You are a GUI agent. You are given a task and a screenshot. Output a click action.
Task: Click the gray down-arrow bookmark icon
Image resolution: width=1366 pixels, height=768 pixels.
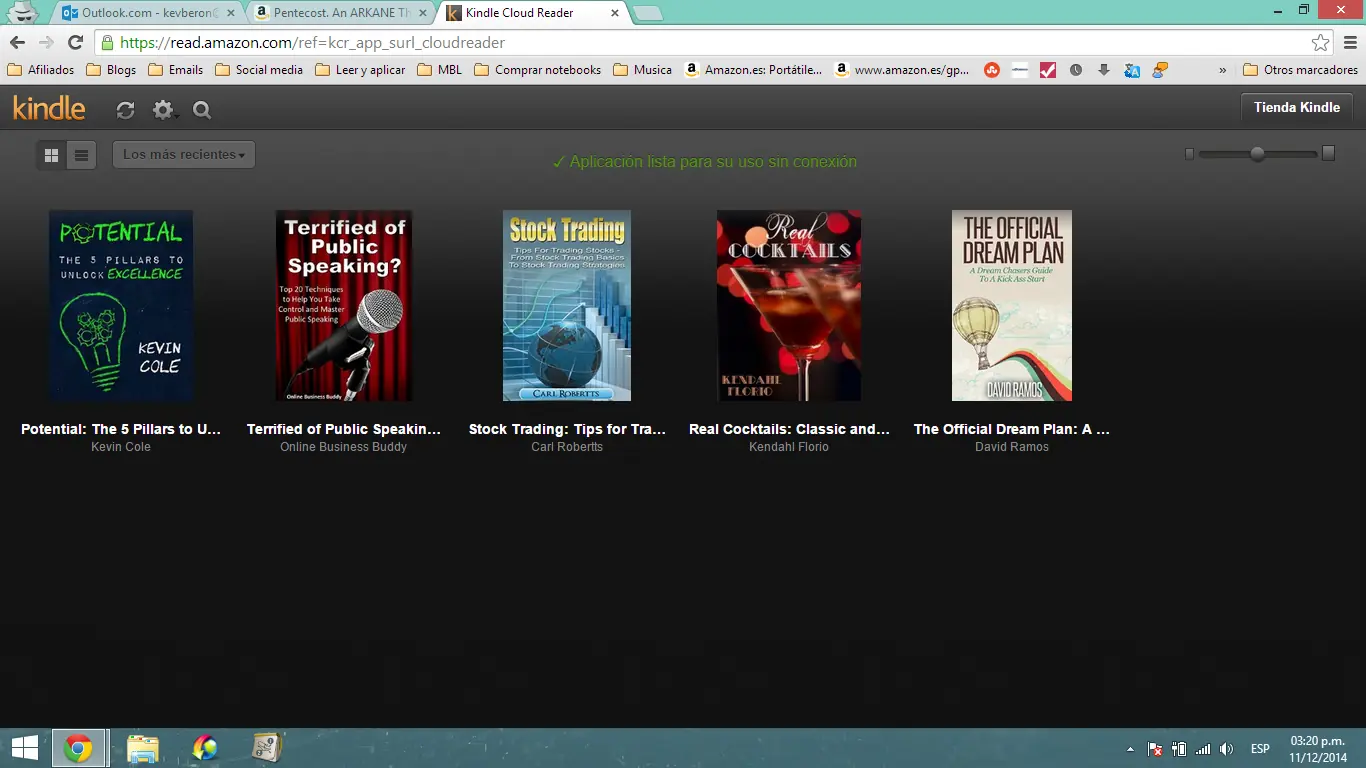pyautogui.click(x=1104, y=70)
